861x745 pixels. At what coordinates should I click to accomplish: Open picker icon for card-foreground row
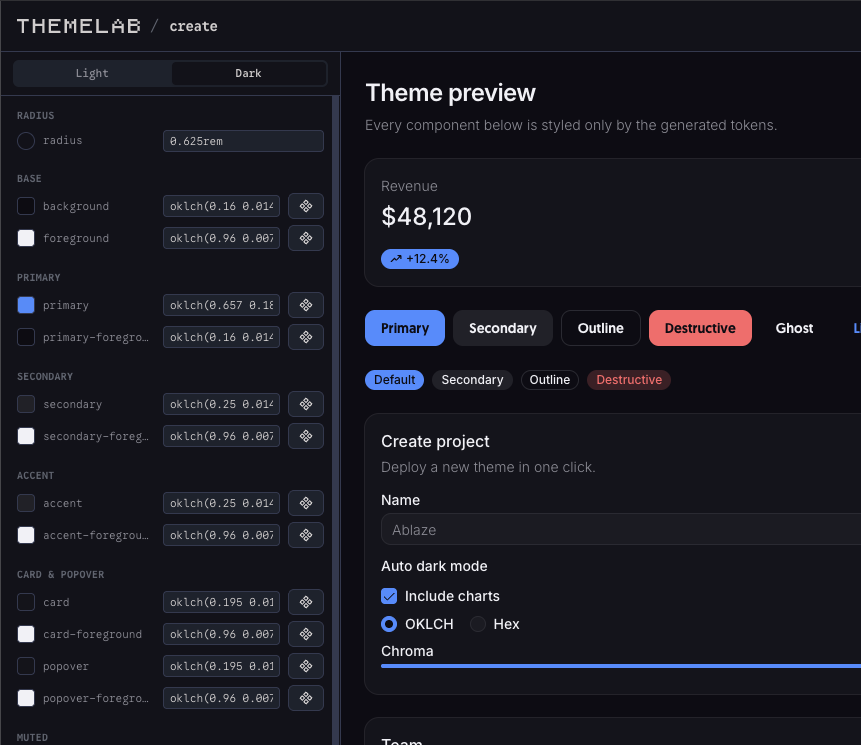coord(306,634)
